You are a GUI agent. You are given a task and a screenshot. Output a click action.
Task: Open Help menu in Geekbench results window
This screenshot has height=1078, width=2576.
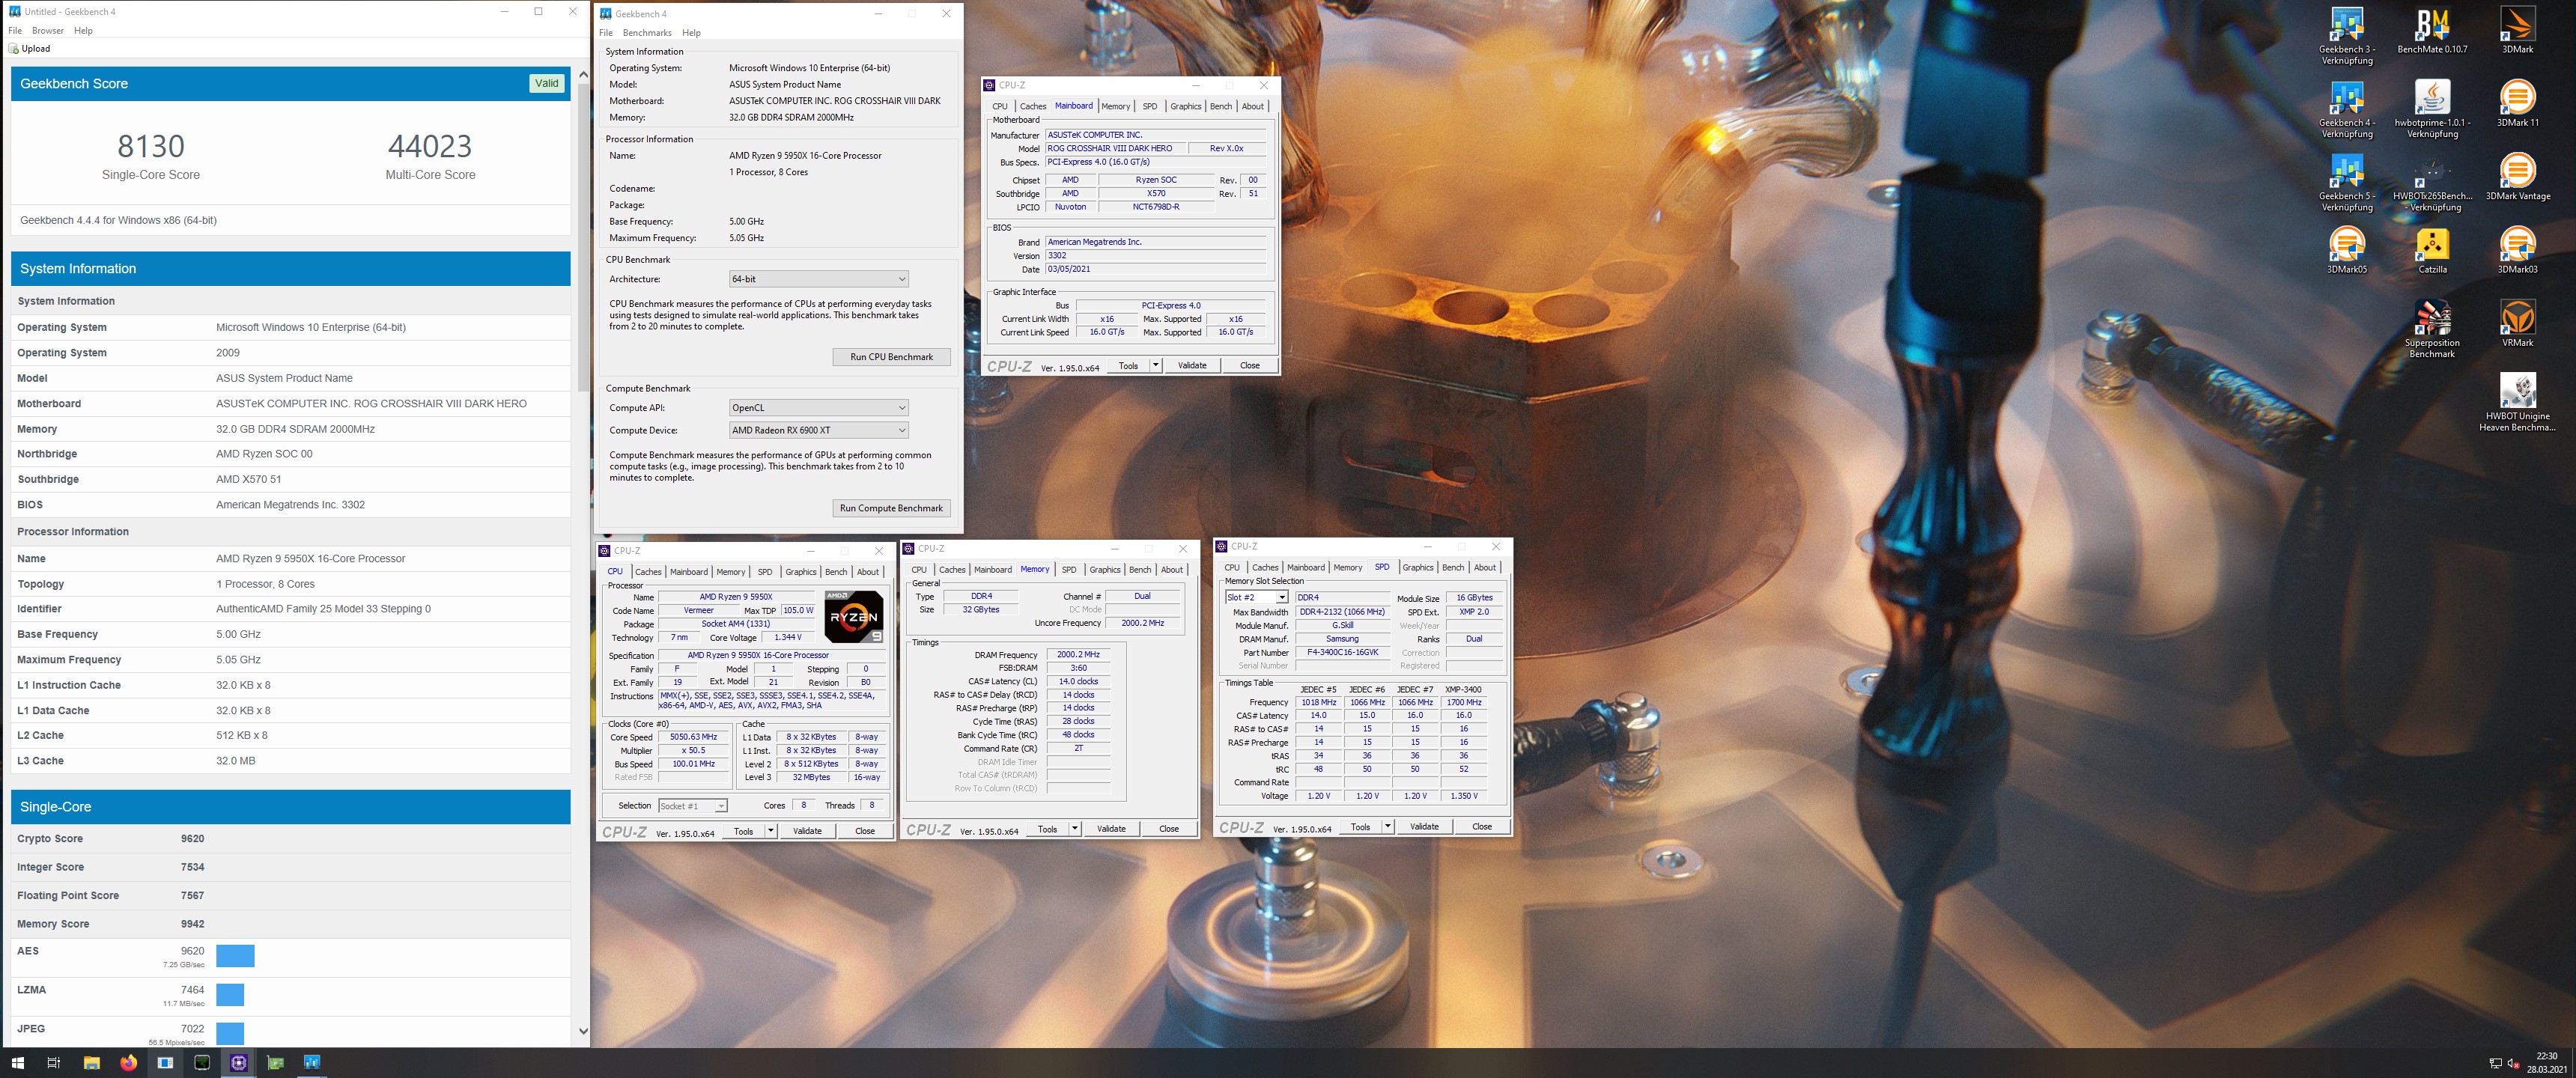pyautogui.click(x=84, y=30)
